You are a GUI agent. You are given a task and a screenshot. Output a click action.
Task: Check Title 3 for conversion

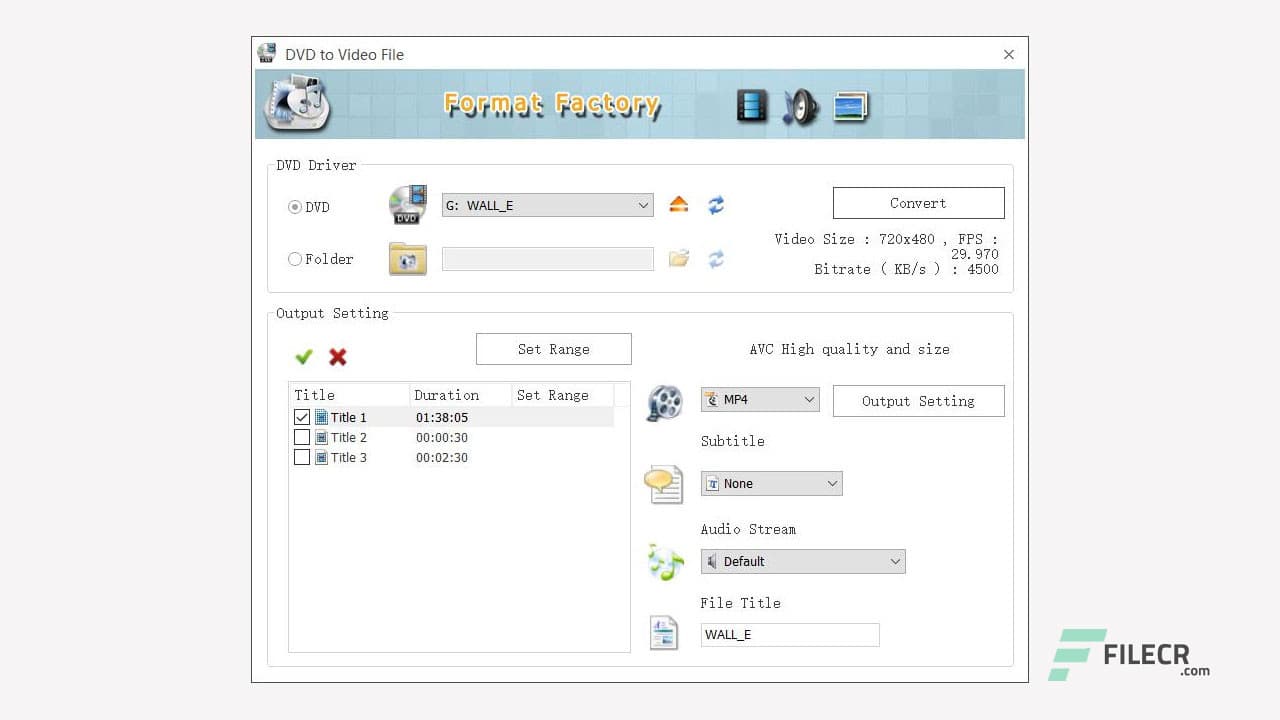[x=302, y=457]
